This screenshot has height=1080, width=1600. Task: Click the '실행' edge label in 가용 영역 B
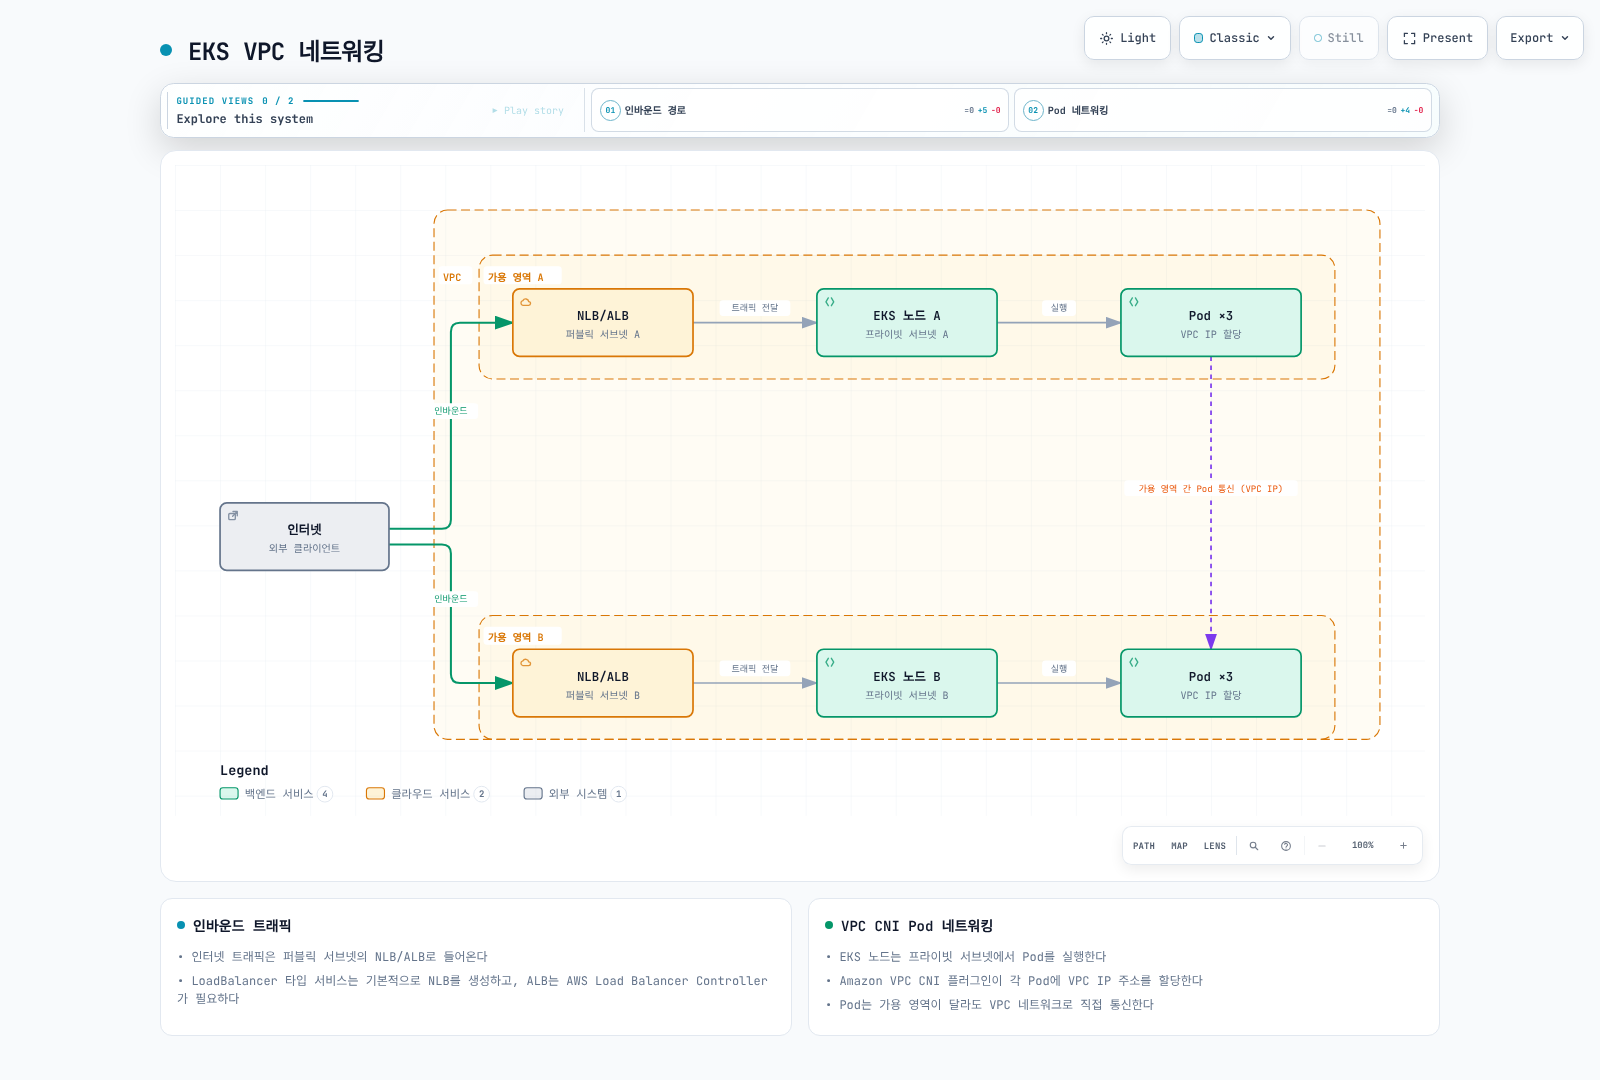pos(1059,669)
